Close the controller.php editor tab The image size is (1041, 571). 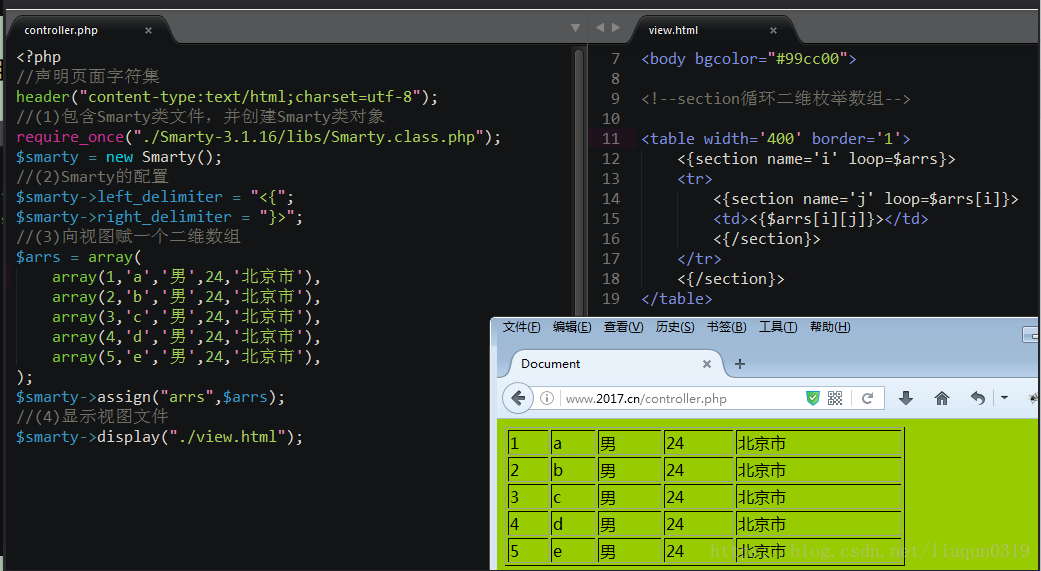point(148,31)
